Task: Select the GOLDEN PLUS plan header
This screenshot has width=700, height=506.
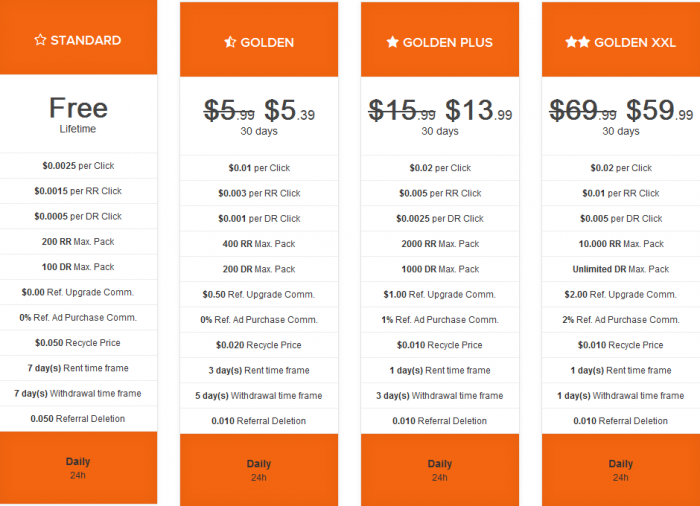Action: coord(440,39)
